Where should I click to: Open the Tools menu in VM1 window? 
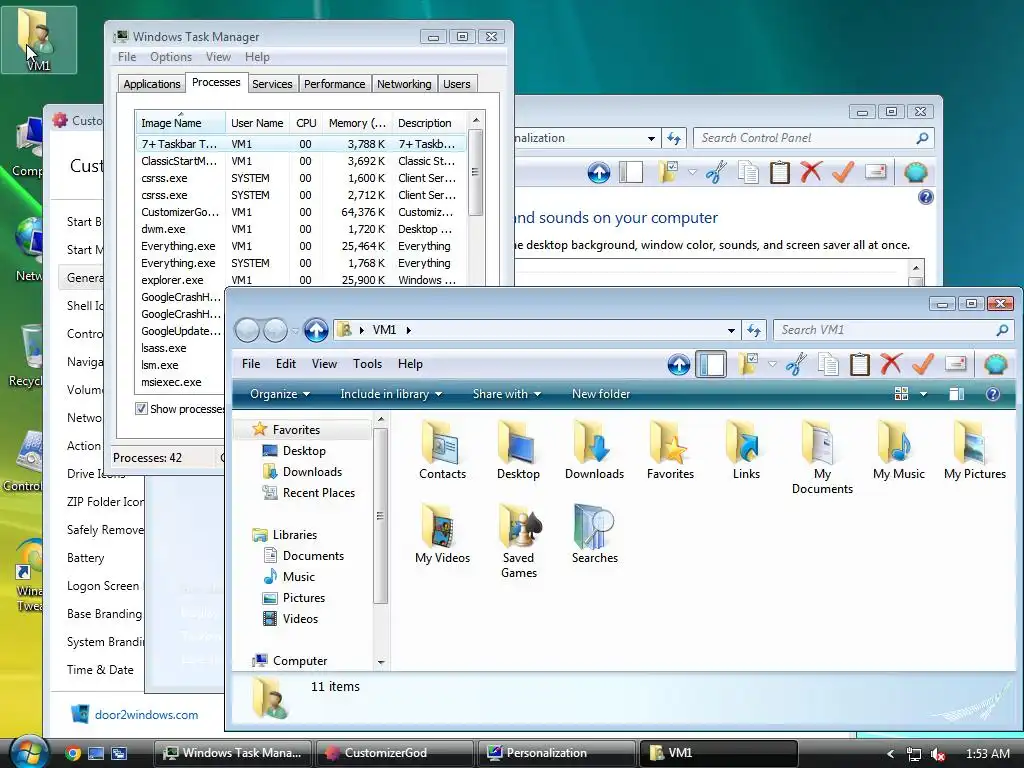(367, 364)
